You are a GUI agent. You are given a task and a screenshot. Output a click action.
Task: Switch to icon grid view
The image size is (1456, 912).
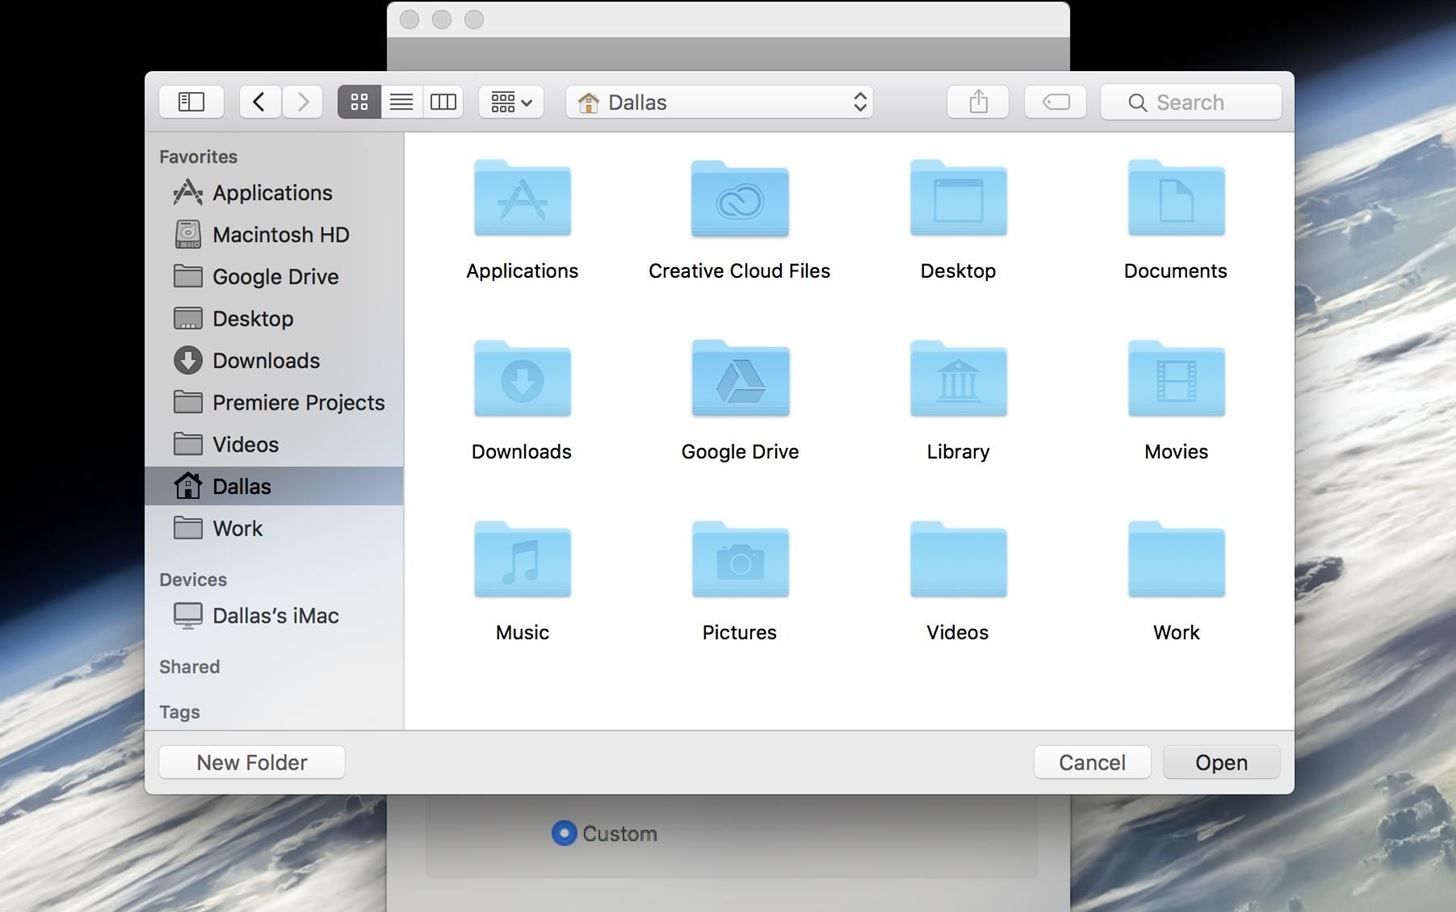pos(358,101)
